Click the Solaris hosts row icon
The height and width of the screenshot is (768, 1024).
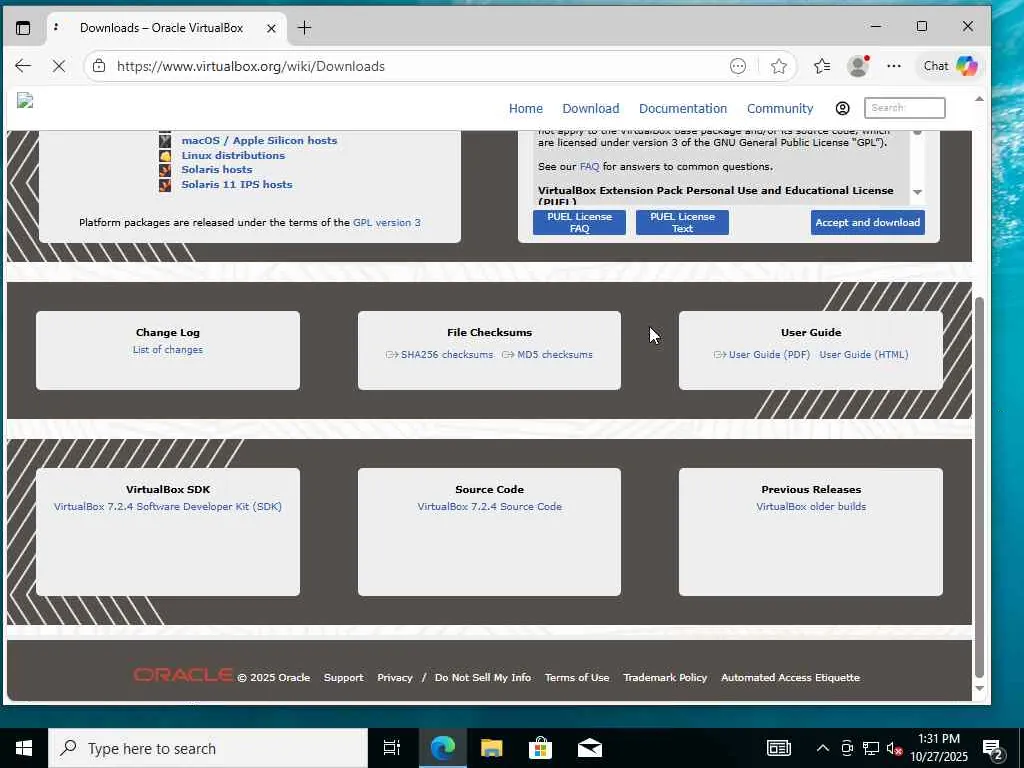[165, 170]
